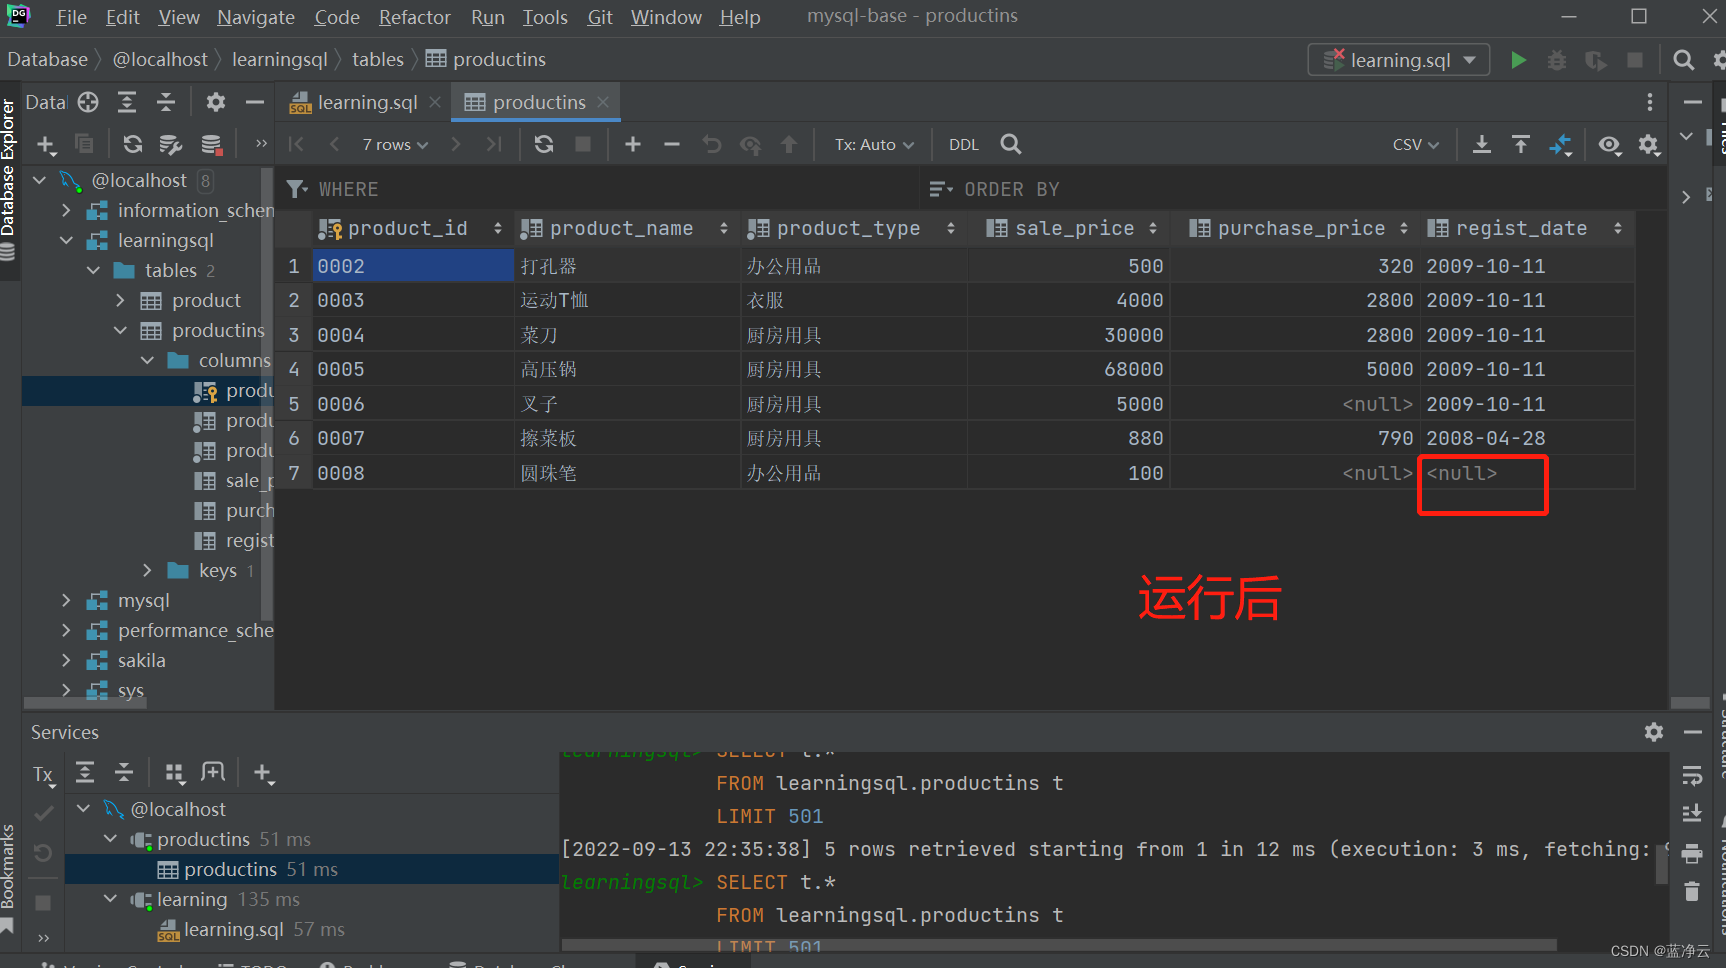Open the Git menu
1726x968 pixels.
(600, 17)
